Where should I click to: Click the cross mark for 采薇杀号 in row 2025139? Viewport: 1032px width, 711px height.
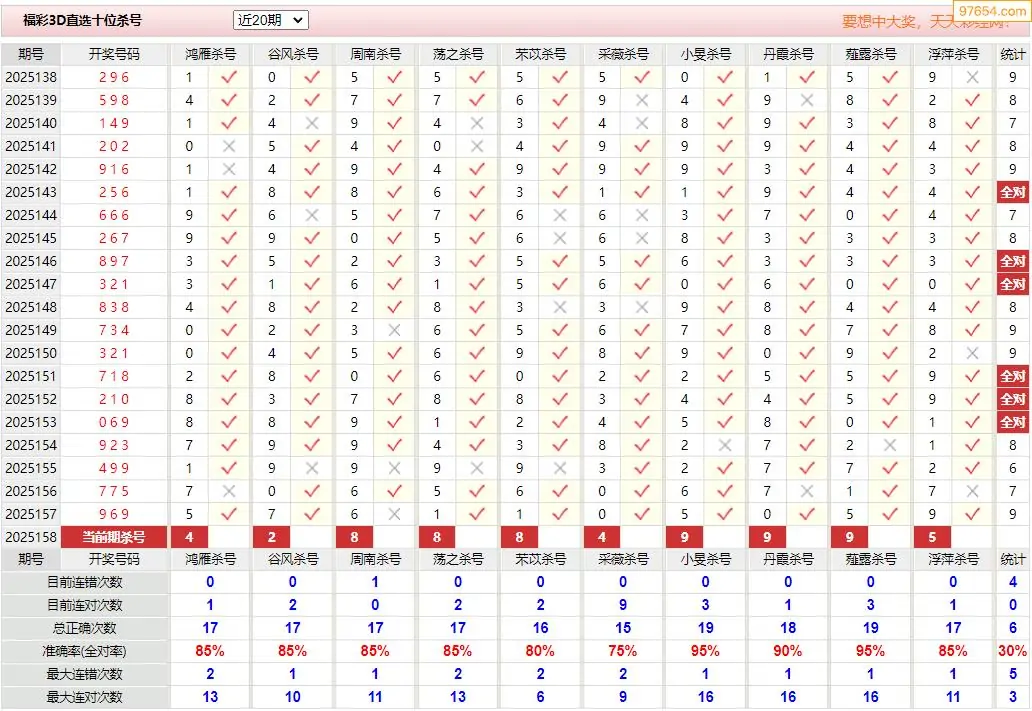tap(642, 100)
